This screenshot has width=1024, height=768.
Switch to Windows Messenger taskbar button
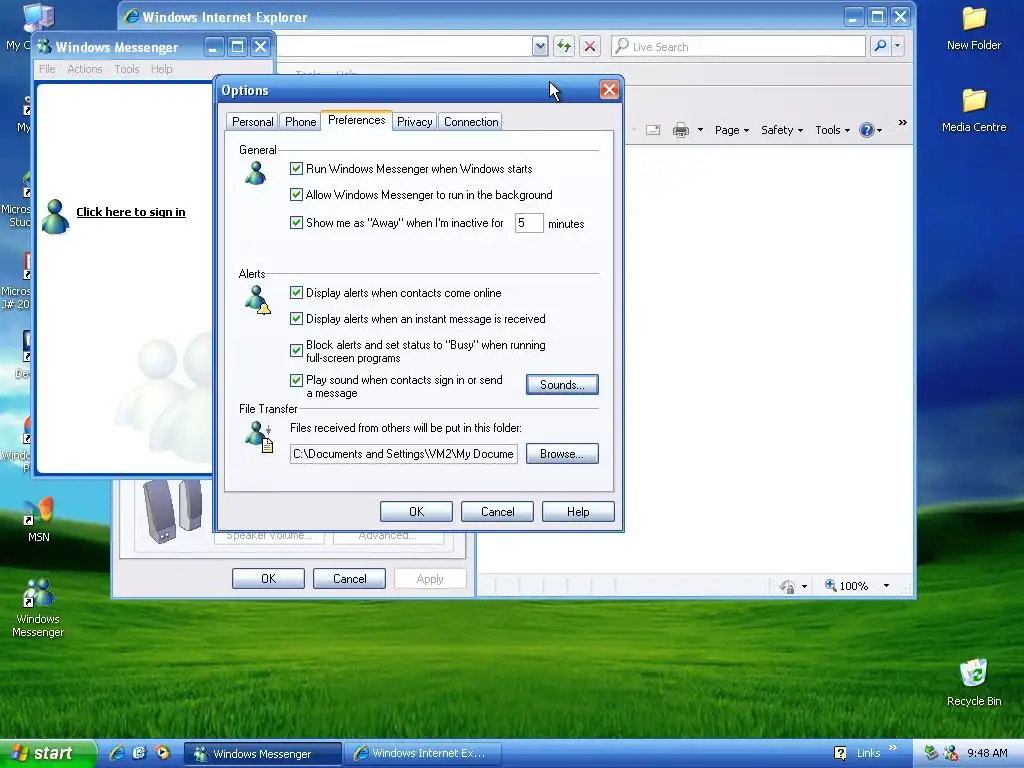263,754
